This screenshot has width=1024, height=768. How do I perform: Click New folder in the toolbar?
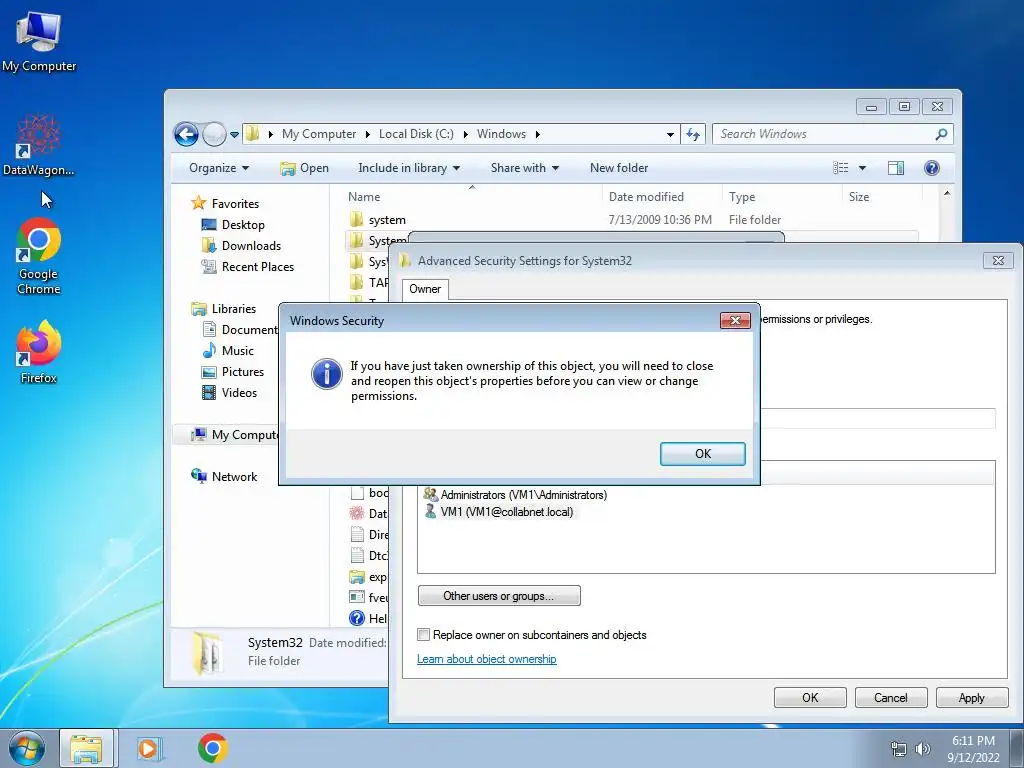pos(618,168)
